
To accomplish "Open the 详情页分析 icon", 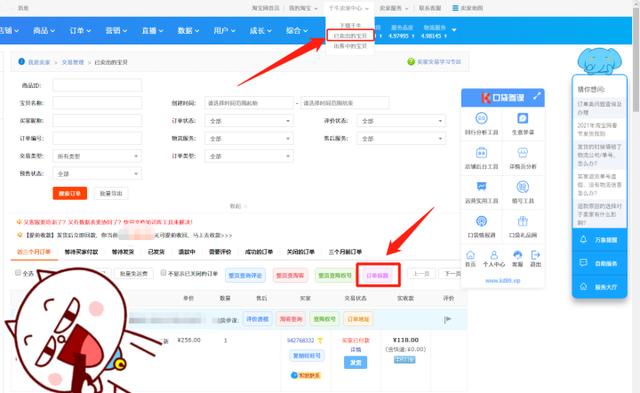I will (x=523, y=153).
